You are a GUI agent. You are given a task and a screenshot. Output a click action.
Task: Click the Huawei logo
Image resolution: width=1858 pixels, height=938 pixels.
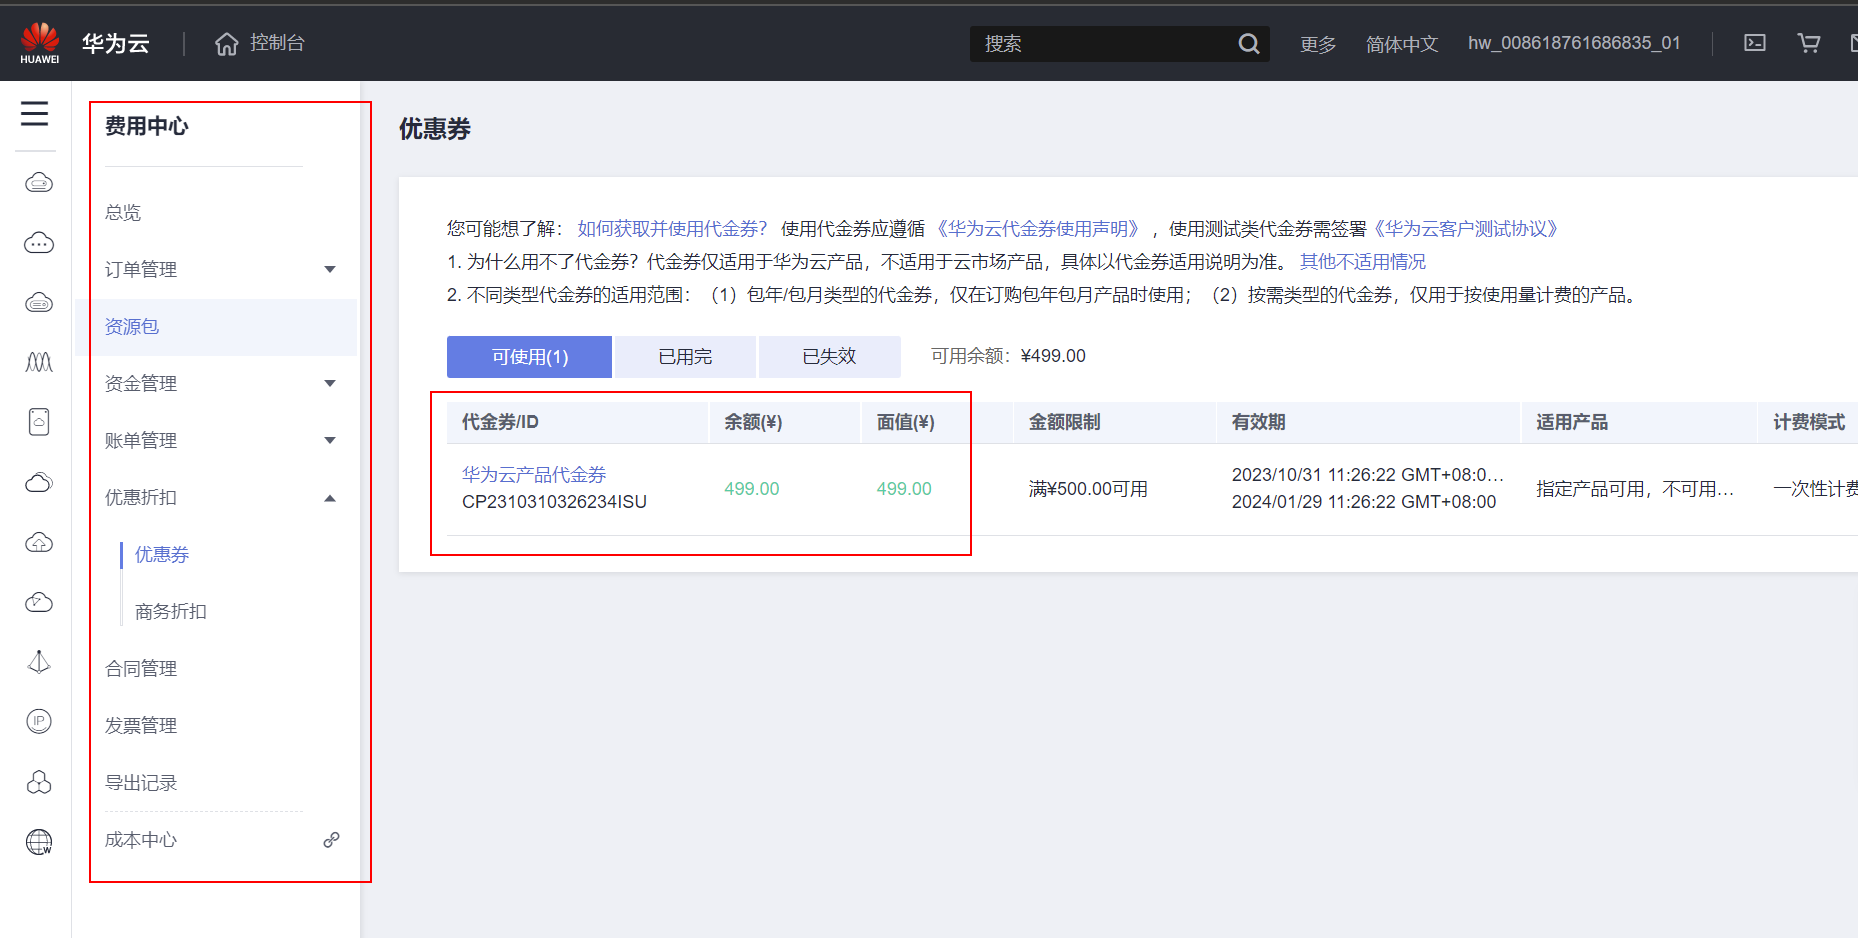(x=40, y=43)
